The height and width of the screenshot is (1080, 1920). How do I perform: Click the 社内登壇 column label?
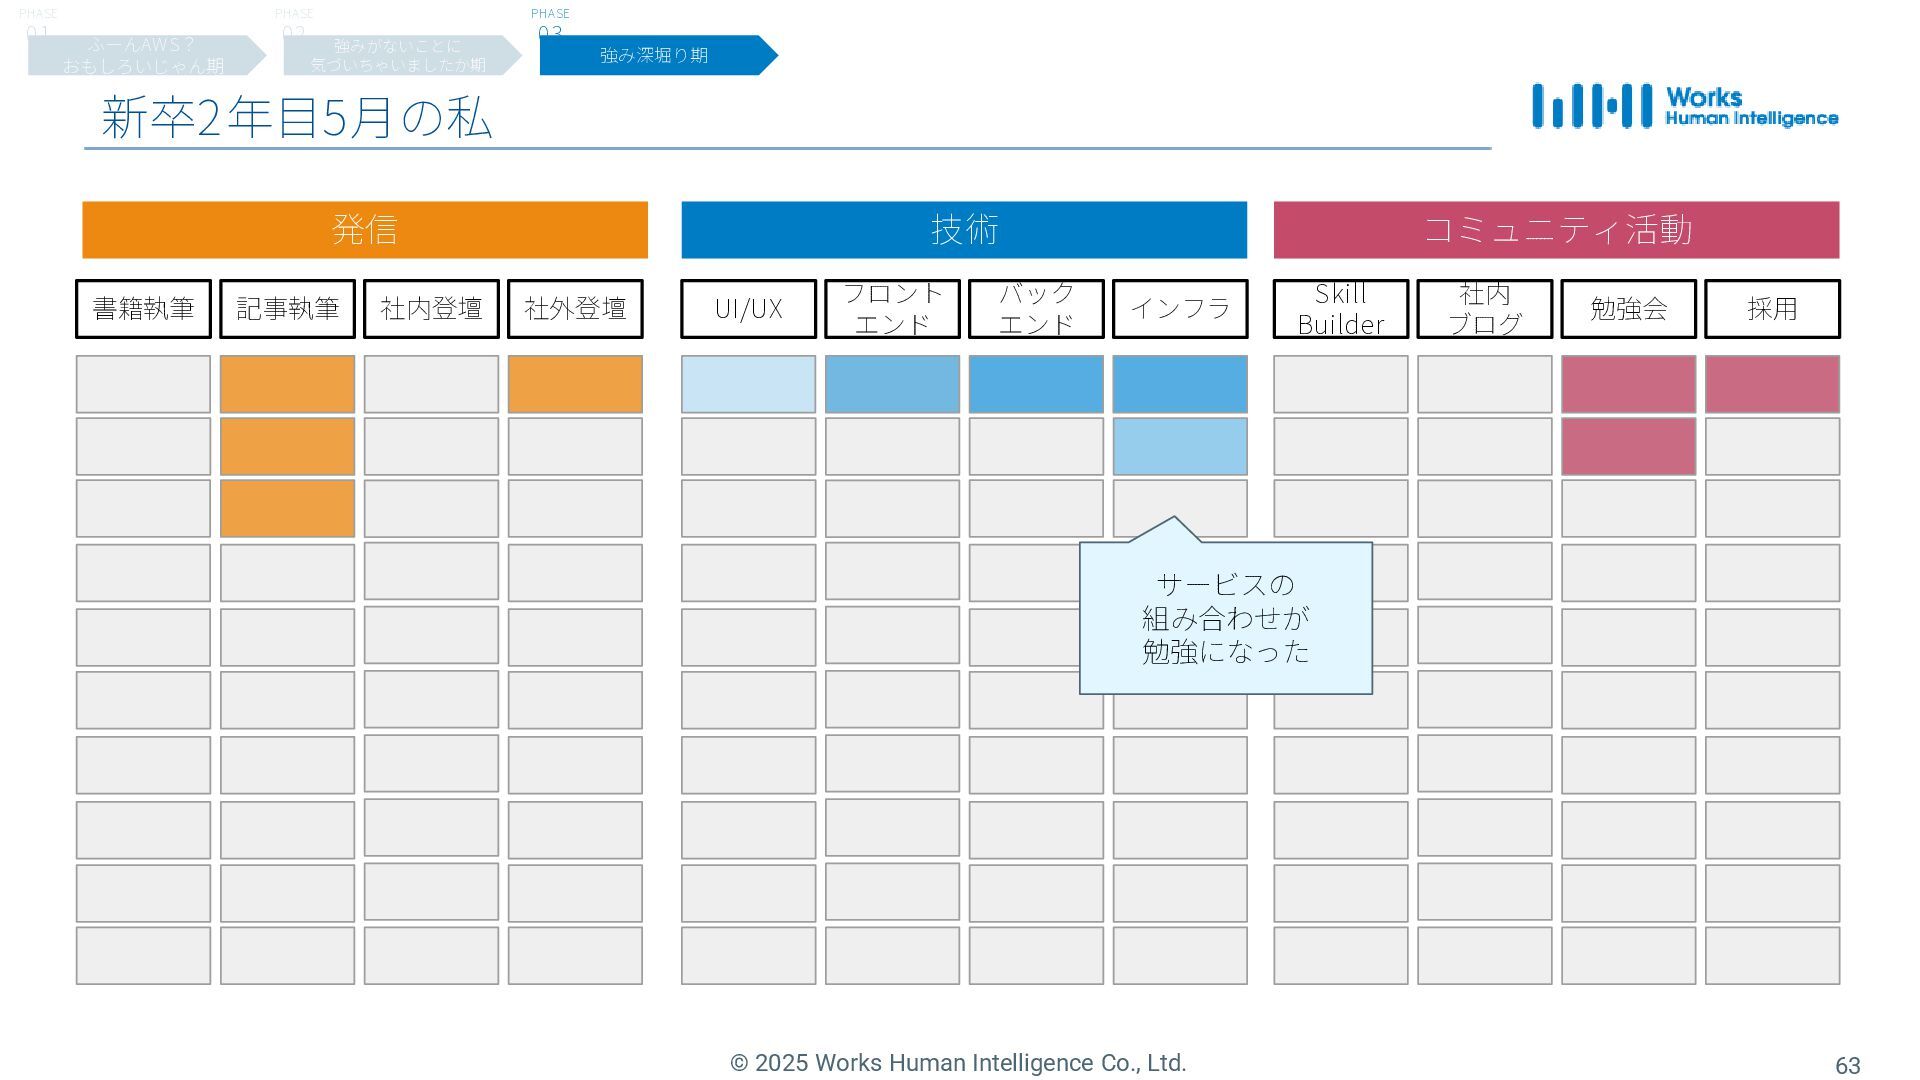point(431,309)
